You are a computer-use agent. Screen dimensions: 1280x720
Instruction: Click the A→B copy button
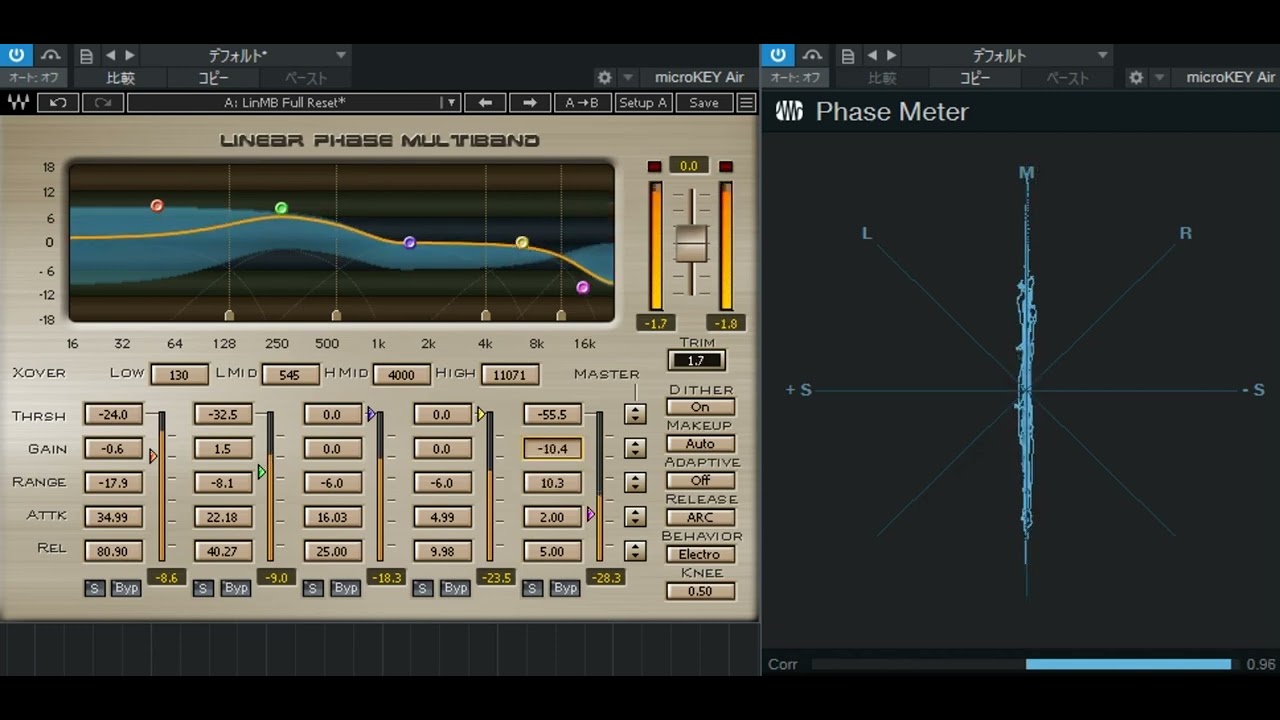[x=582, y=102]
